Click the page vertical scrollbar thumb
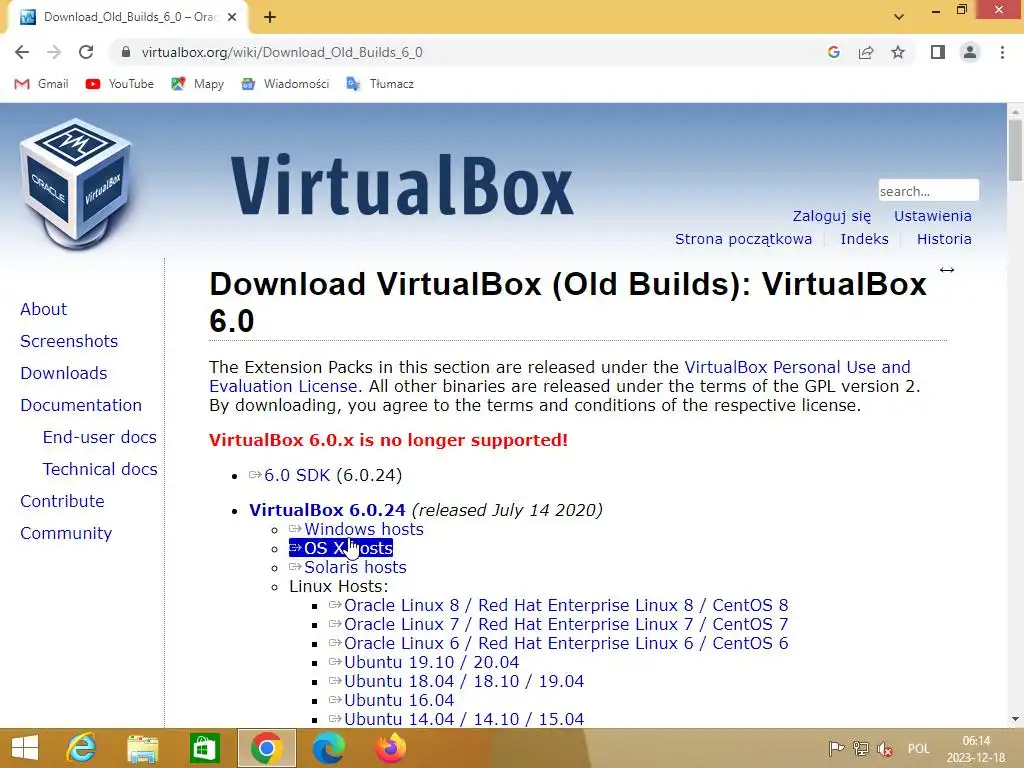 pyautogui.click(x=1015, y=150)
